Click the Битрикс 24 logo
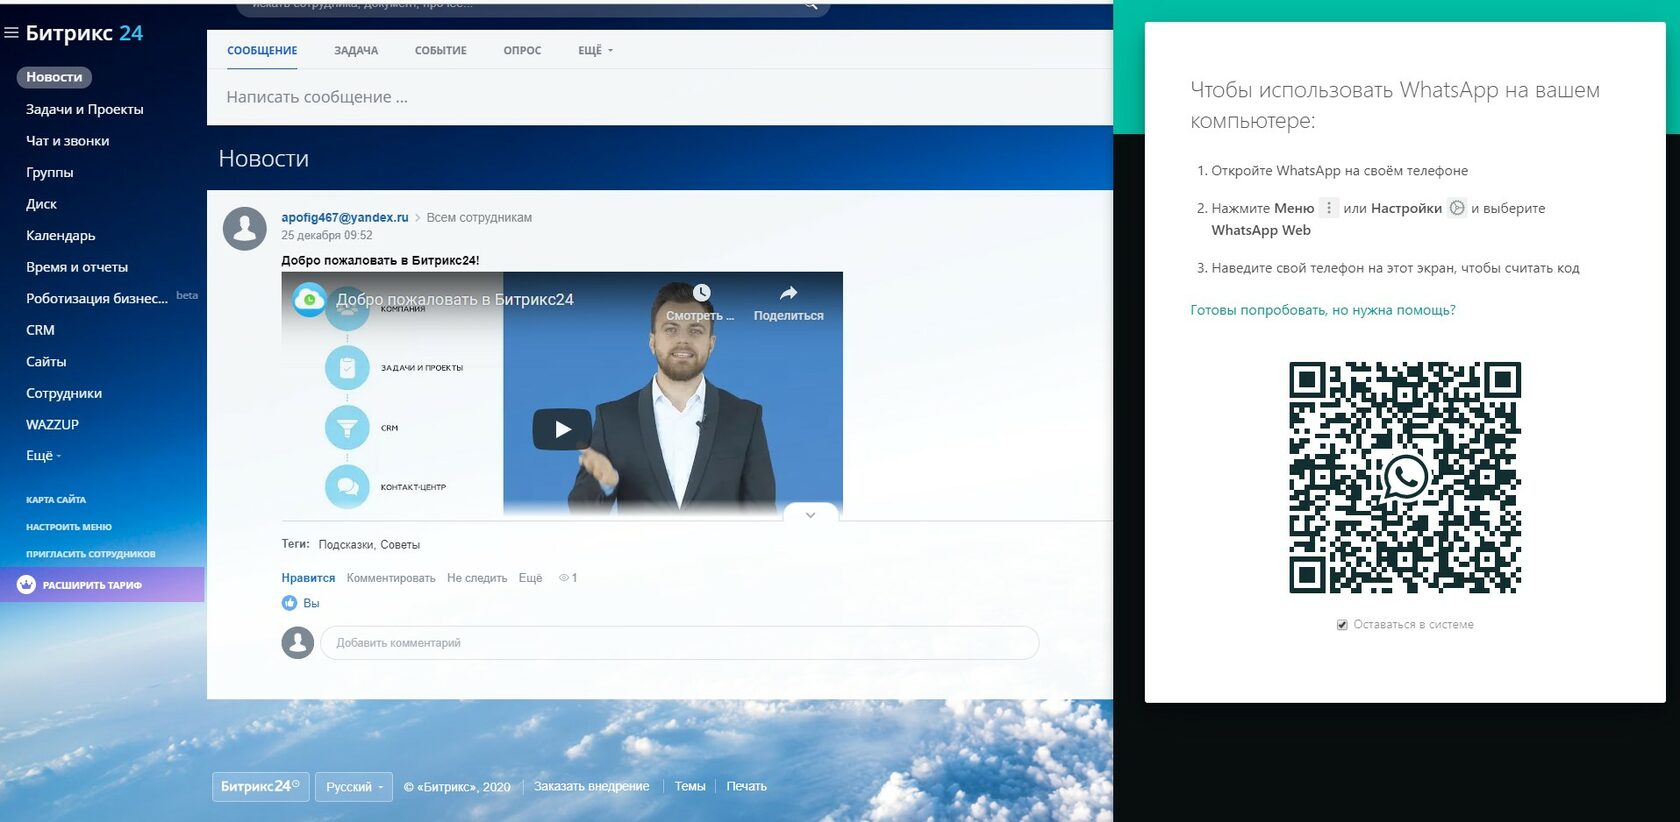The width and height of the screenshot is (1680, 822). [84, 33]
